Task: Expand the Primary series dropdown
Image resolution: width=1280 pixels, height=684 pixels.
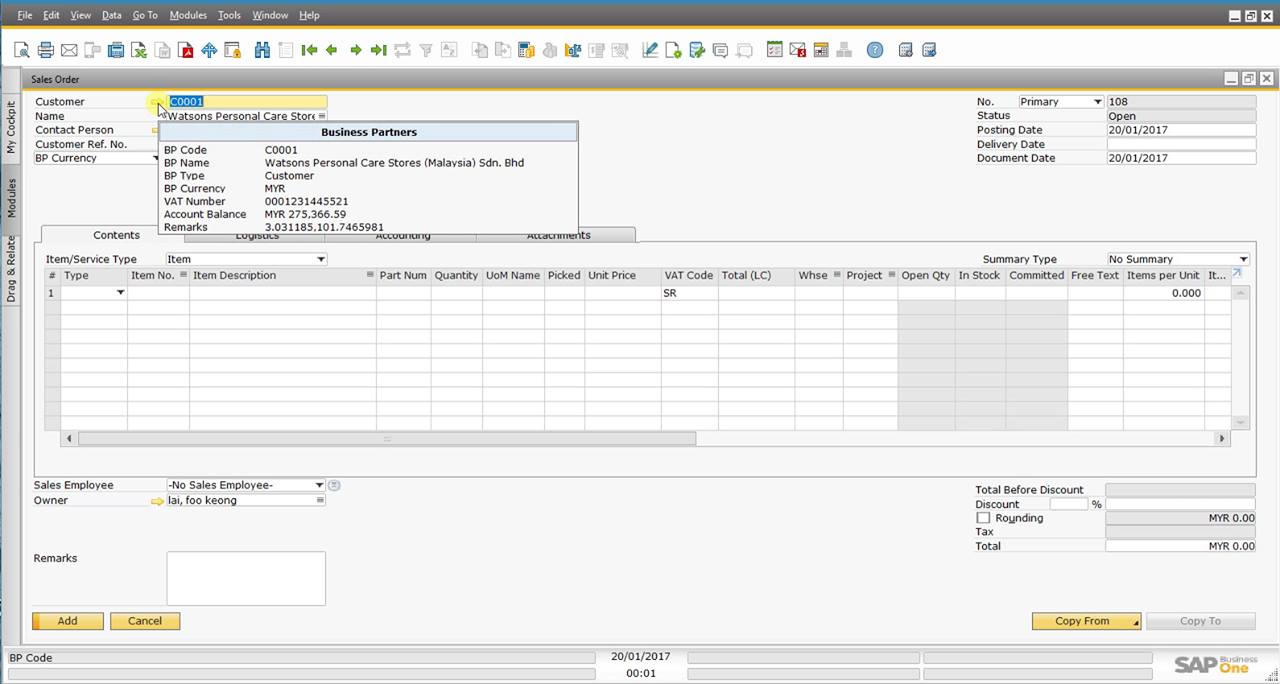Action: click(1097, 102)
